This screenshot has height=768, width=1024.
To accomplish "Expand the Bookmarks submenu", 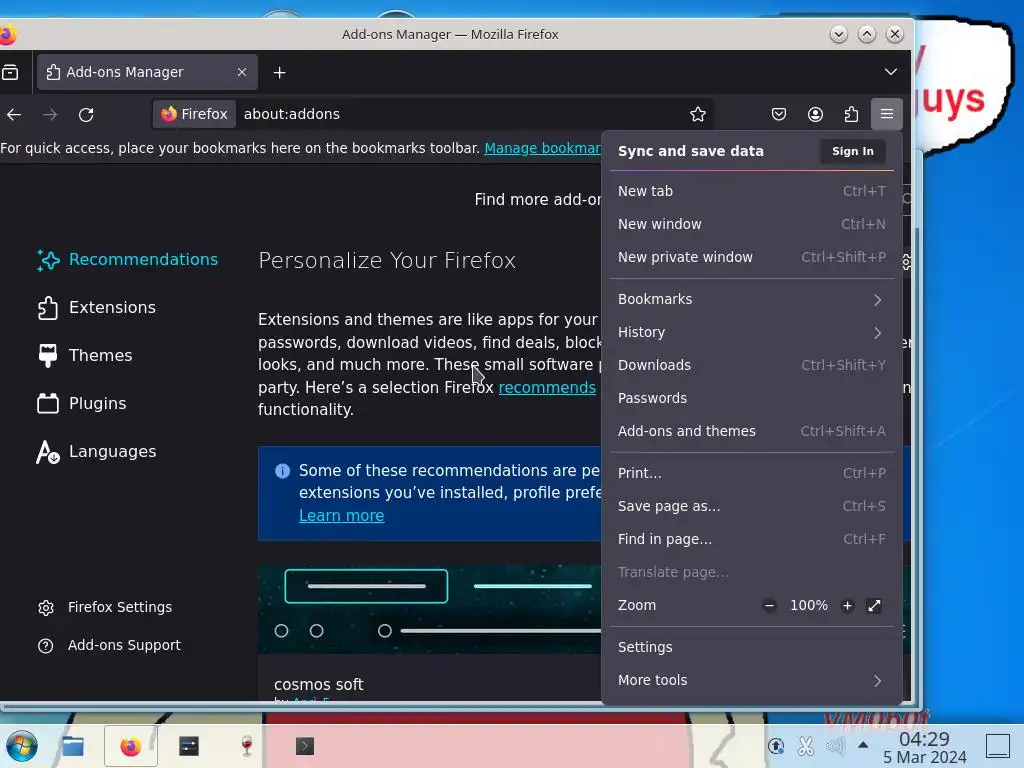I will pyautogui.click(x=752, y=299).
